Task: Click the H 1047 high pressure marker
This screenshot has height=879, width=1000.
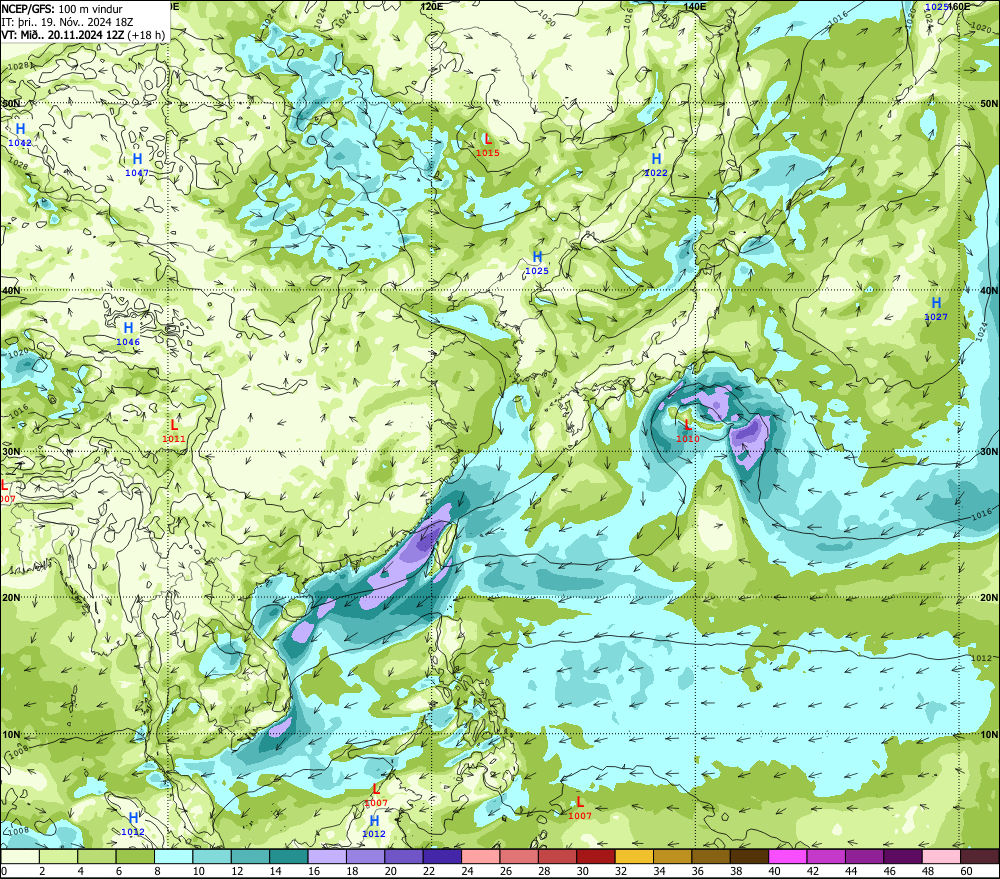Action: click(136, 165)
